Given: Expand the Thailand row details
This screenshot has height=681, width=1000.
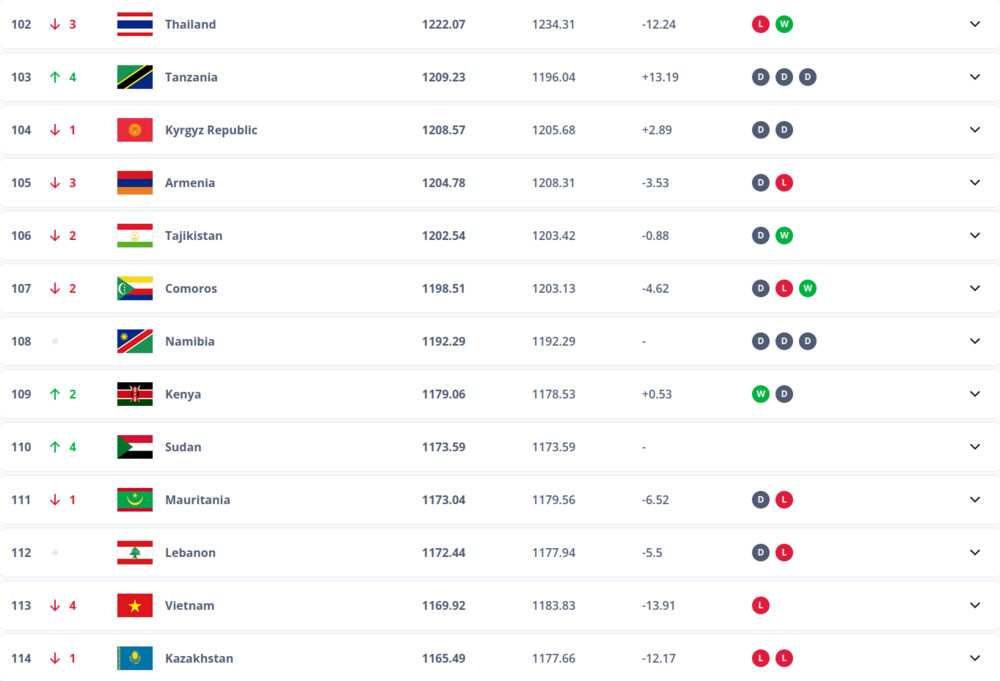Looking at the screenshot, I should [x=974, y=24].
